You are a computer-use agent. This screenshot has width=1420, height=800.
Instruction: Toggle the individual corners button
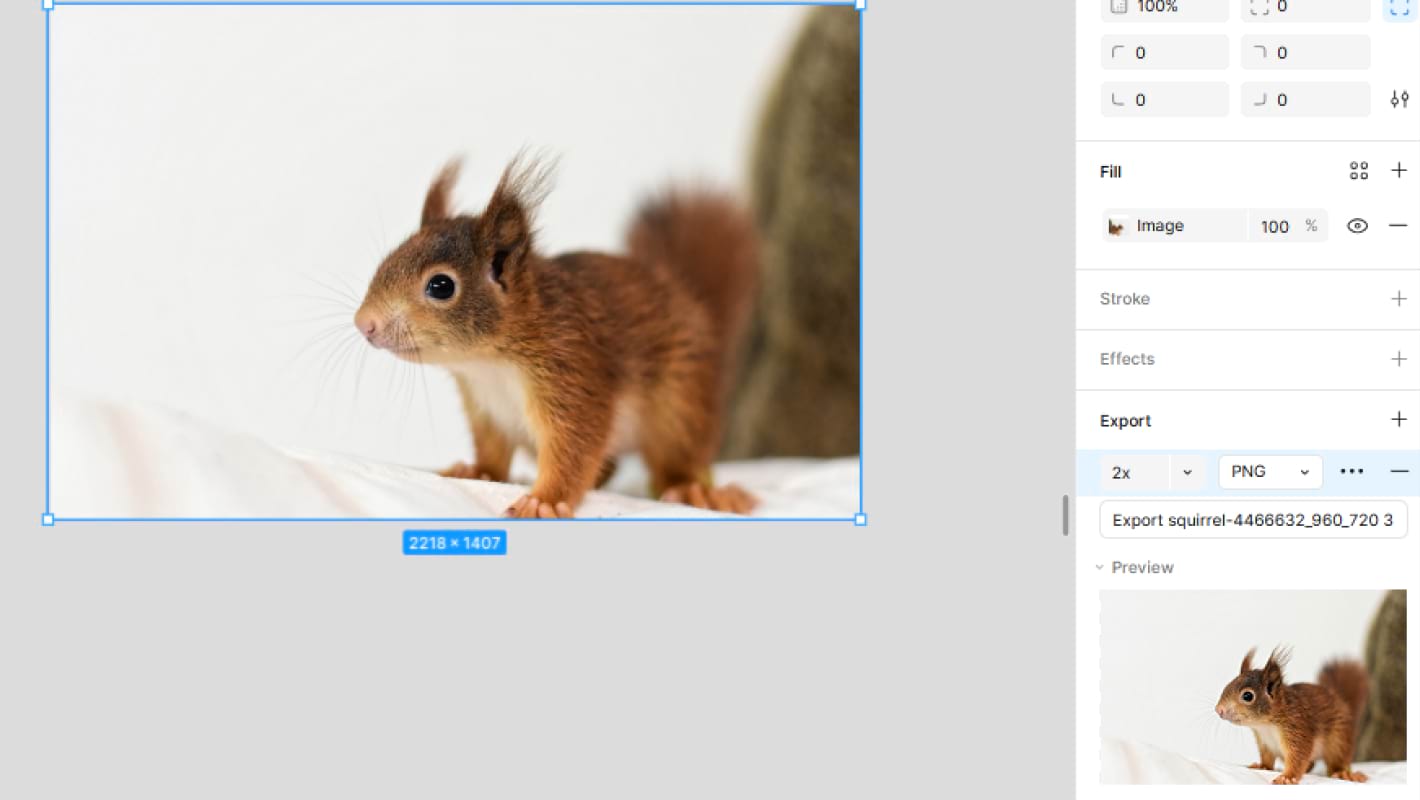tap(1398, 8)
